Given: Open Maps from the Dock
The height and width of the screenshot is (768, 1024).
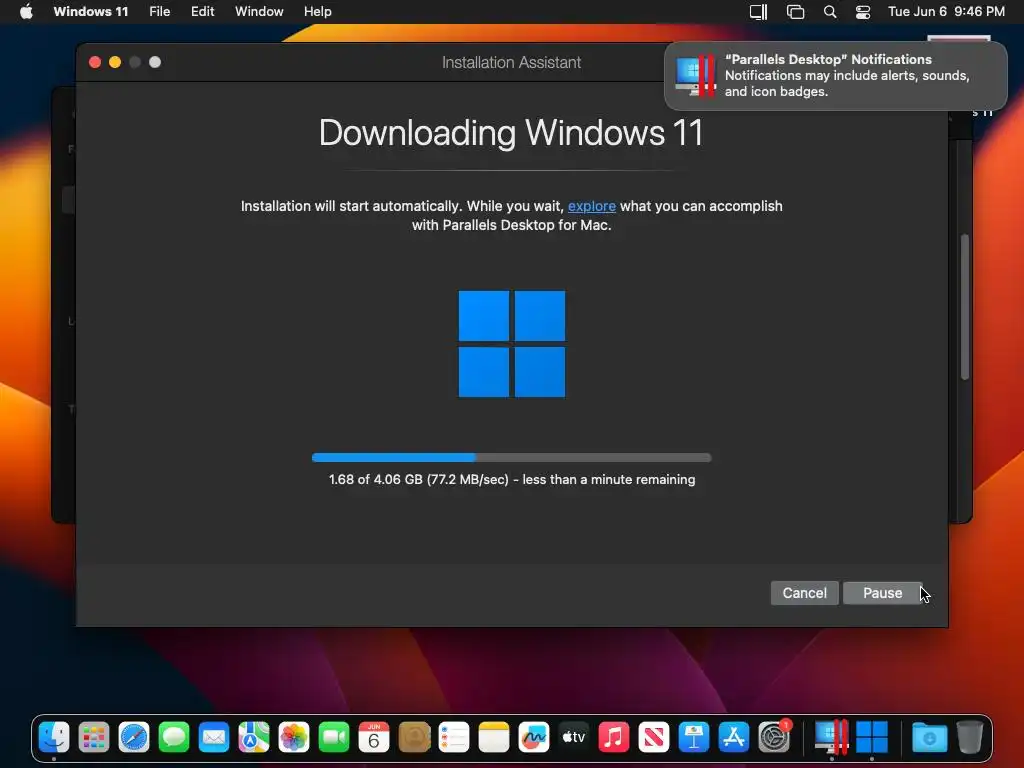Looking at the screenshot, I should point(254,738).
